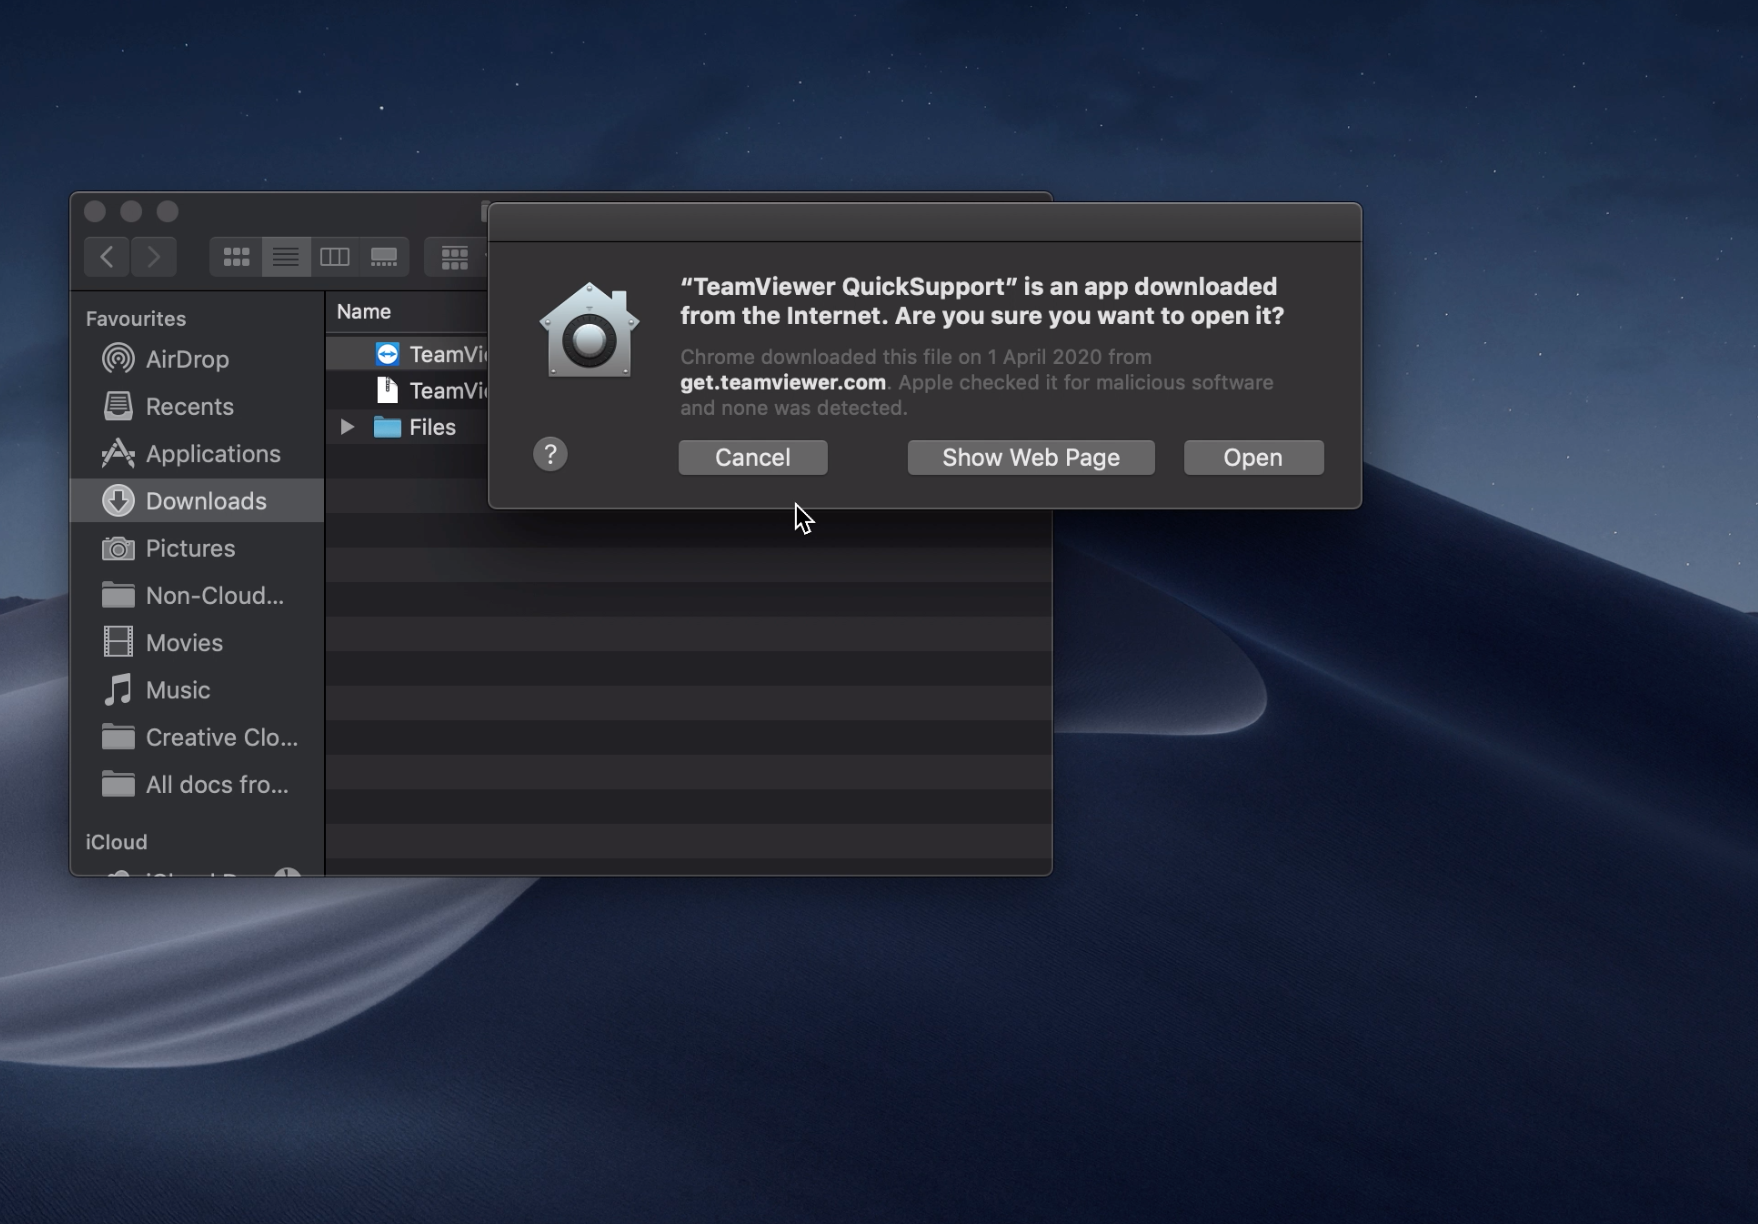
Task: Select the Downloads sidebar item
Action: 205,501
